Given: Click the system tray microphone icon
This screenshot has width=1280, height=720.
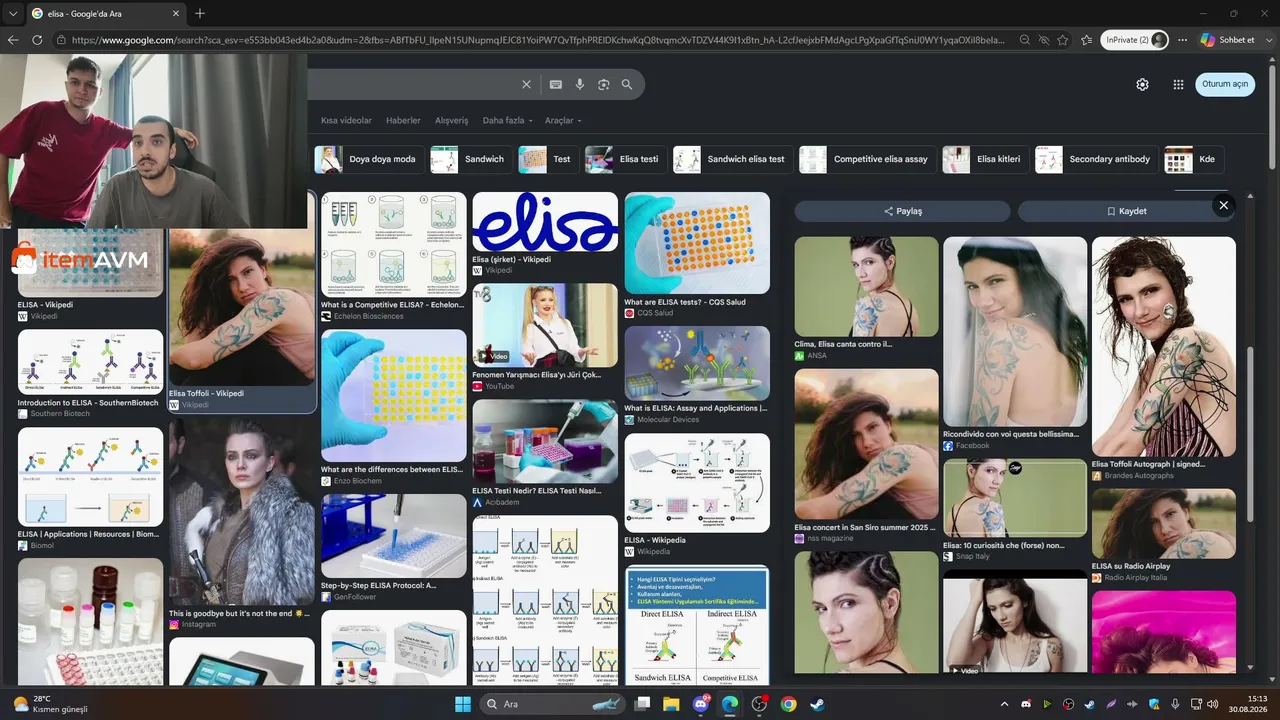Looking at the screenshot, I should click(1175, 704).
